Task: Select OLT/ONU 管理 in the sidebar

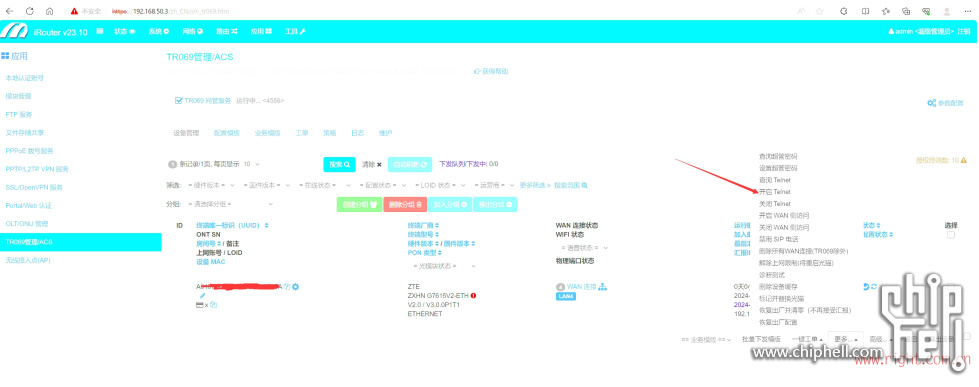Action: (x=27, y=223)
